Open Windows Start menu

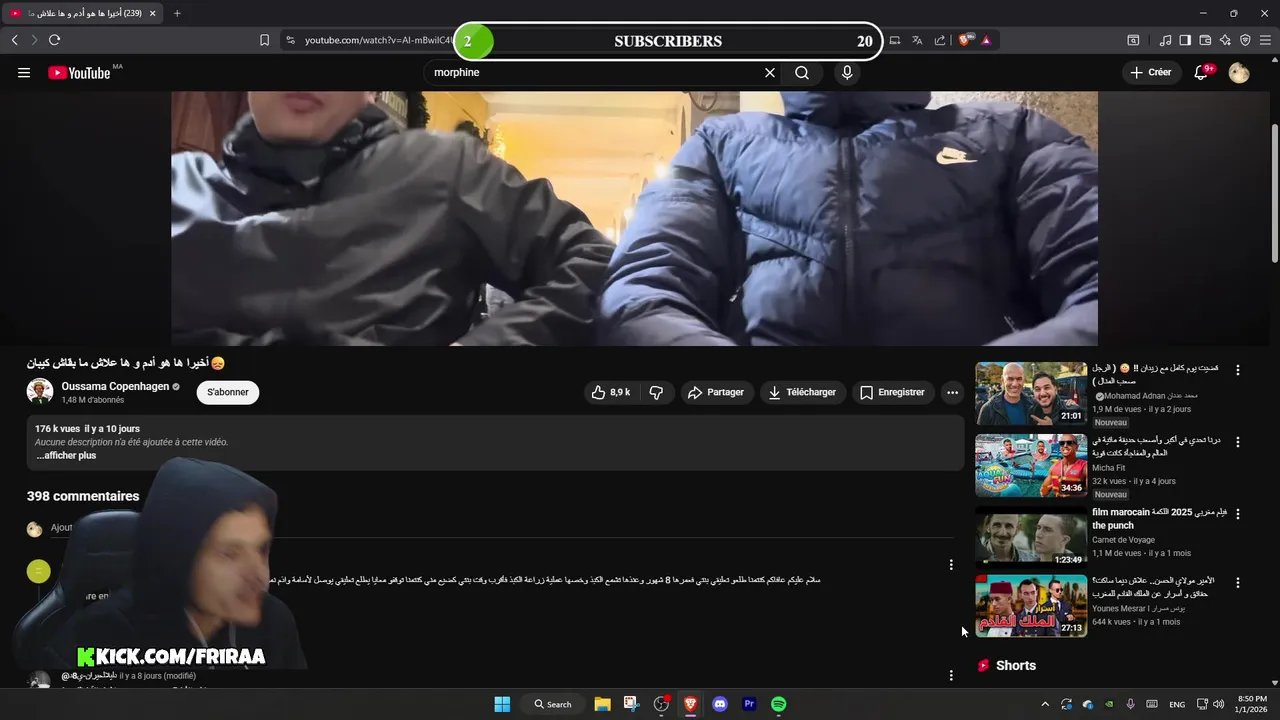coord(502,704)
